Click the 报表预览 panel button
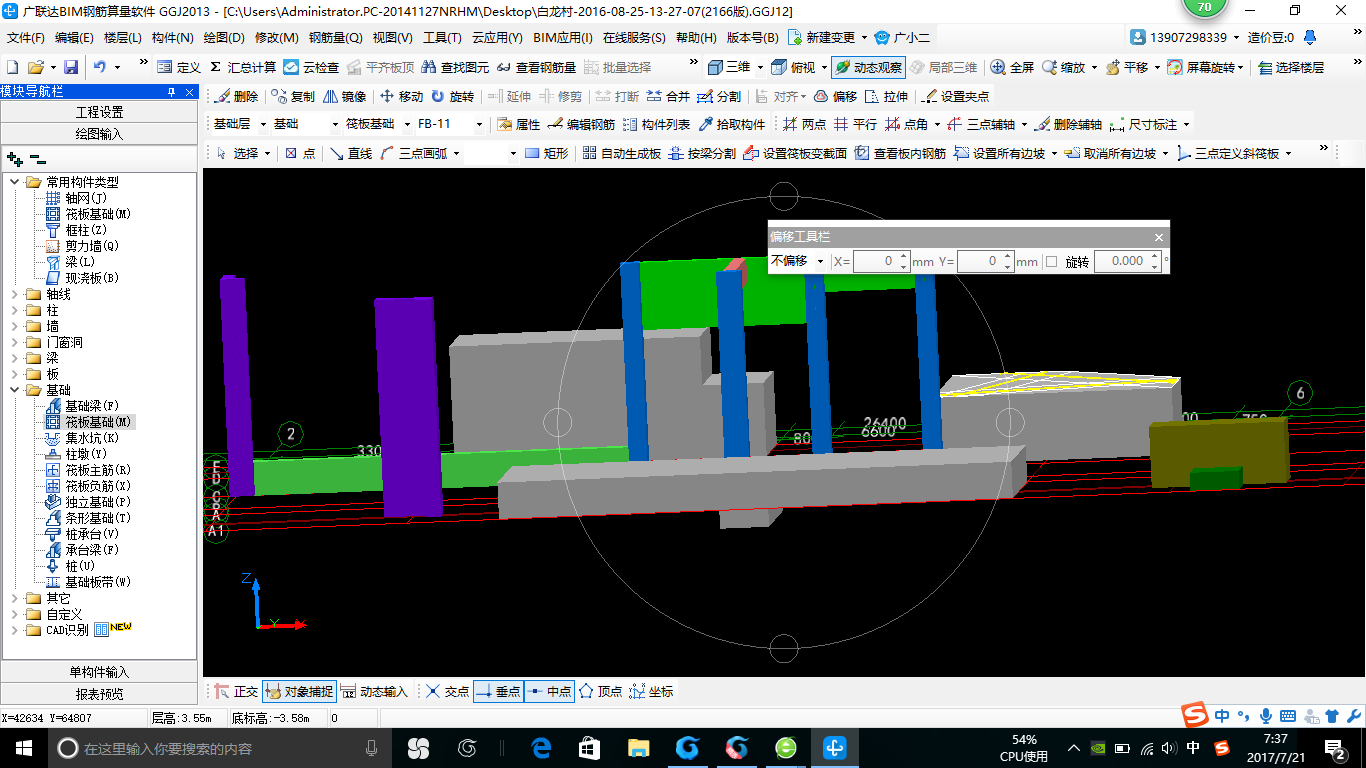 click(x=99, y=694)
